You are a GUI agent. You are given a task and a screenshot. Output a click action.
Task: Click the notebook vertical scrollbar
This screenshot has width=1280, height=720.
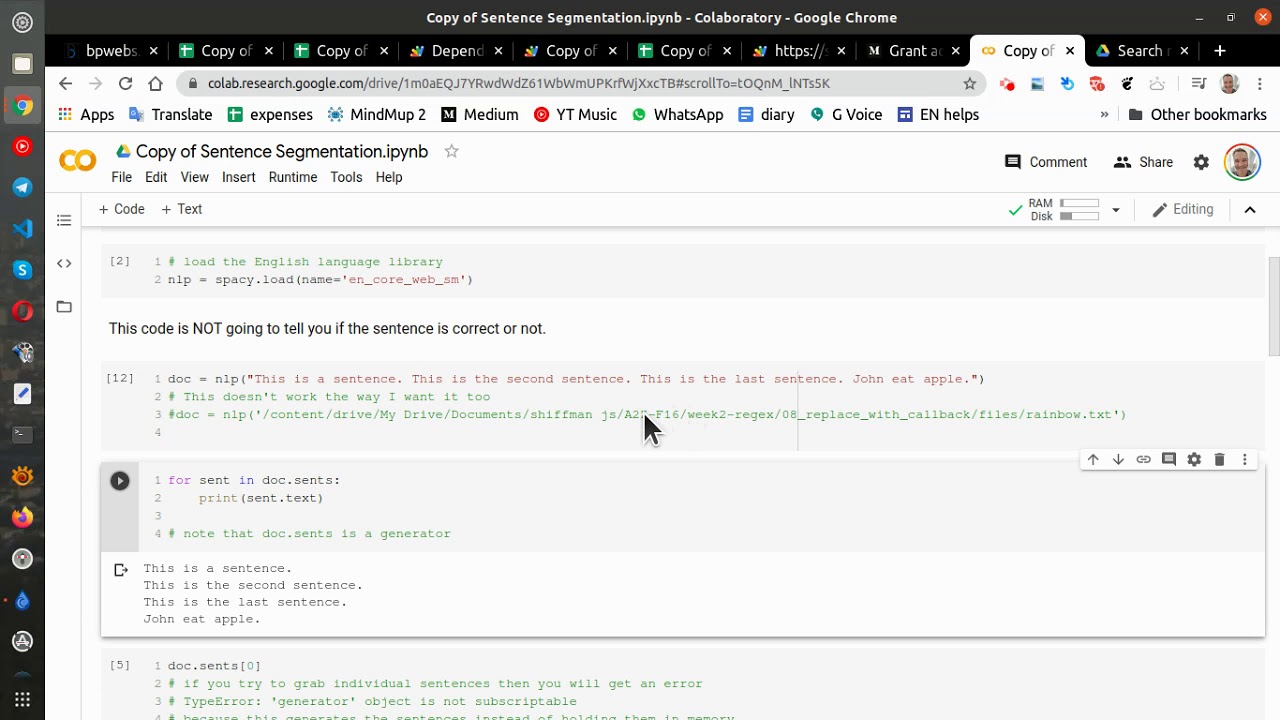click(x=1273, y=305)
